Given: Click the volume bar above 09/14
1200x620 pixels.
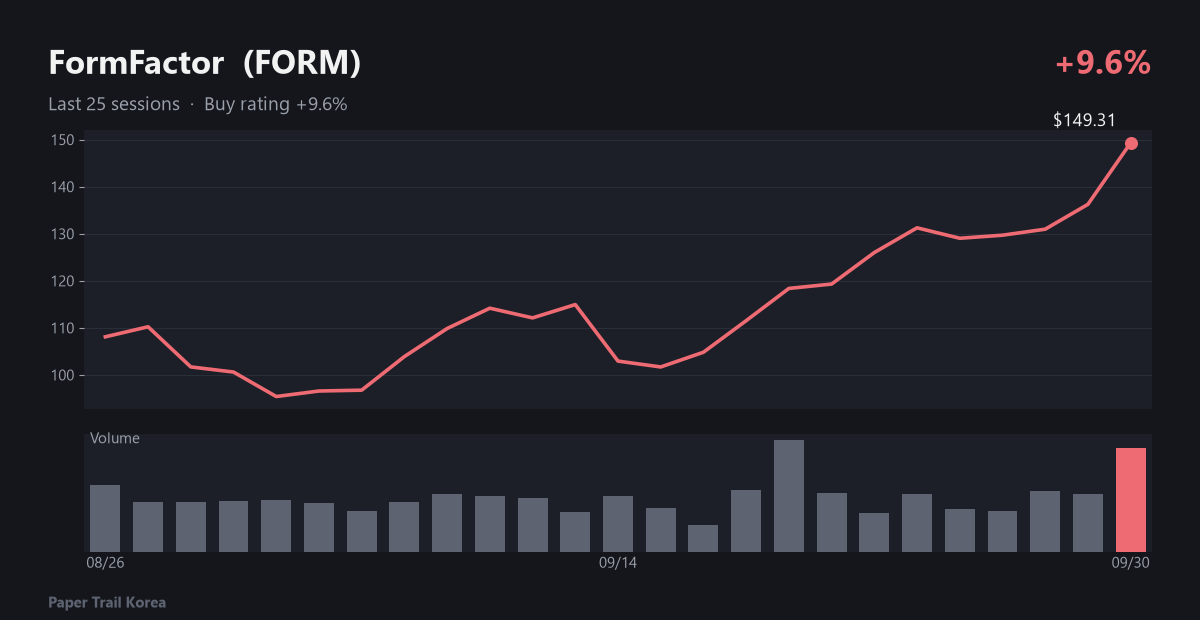Looking at the screenshot, I should point(618,524).
